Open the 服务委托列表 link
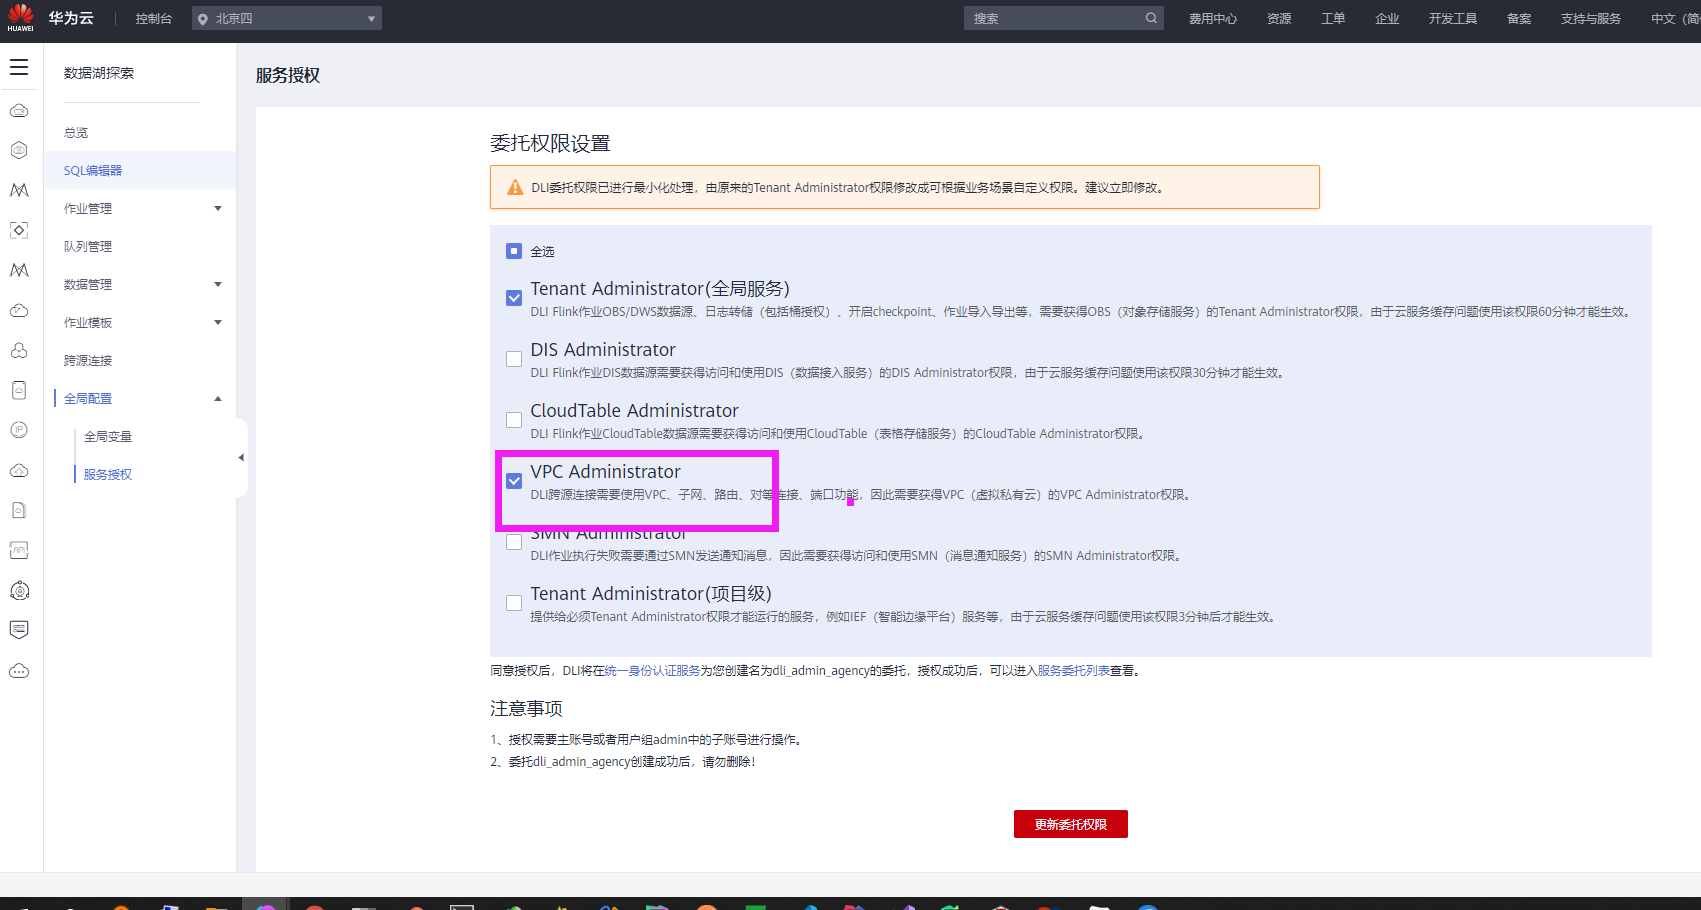The height and width of the screenshot is (910, 1701). click(1073, 671)
